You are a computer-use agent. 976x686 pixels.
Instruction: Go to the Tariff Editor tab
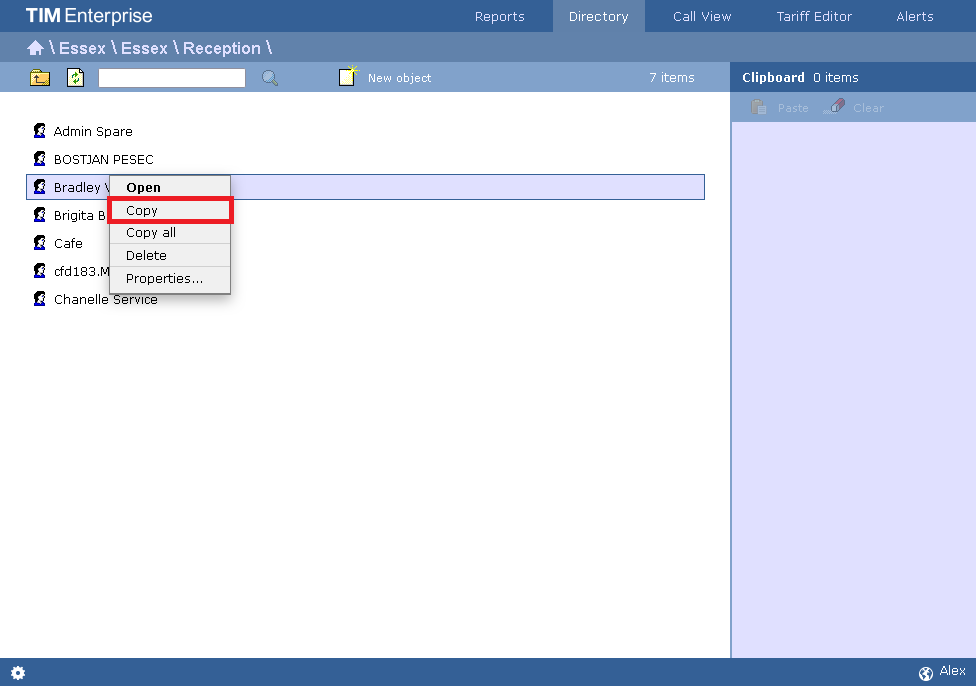814,16
